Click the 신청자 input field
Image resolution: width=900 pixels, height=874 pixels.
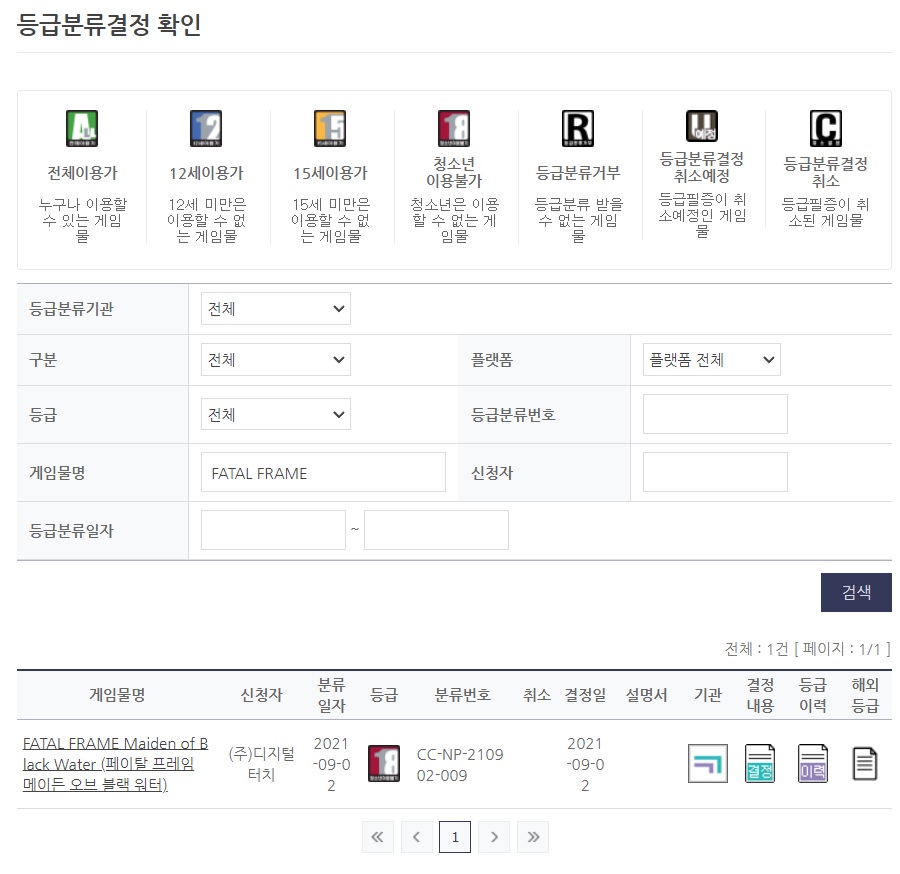point(715,472)
